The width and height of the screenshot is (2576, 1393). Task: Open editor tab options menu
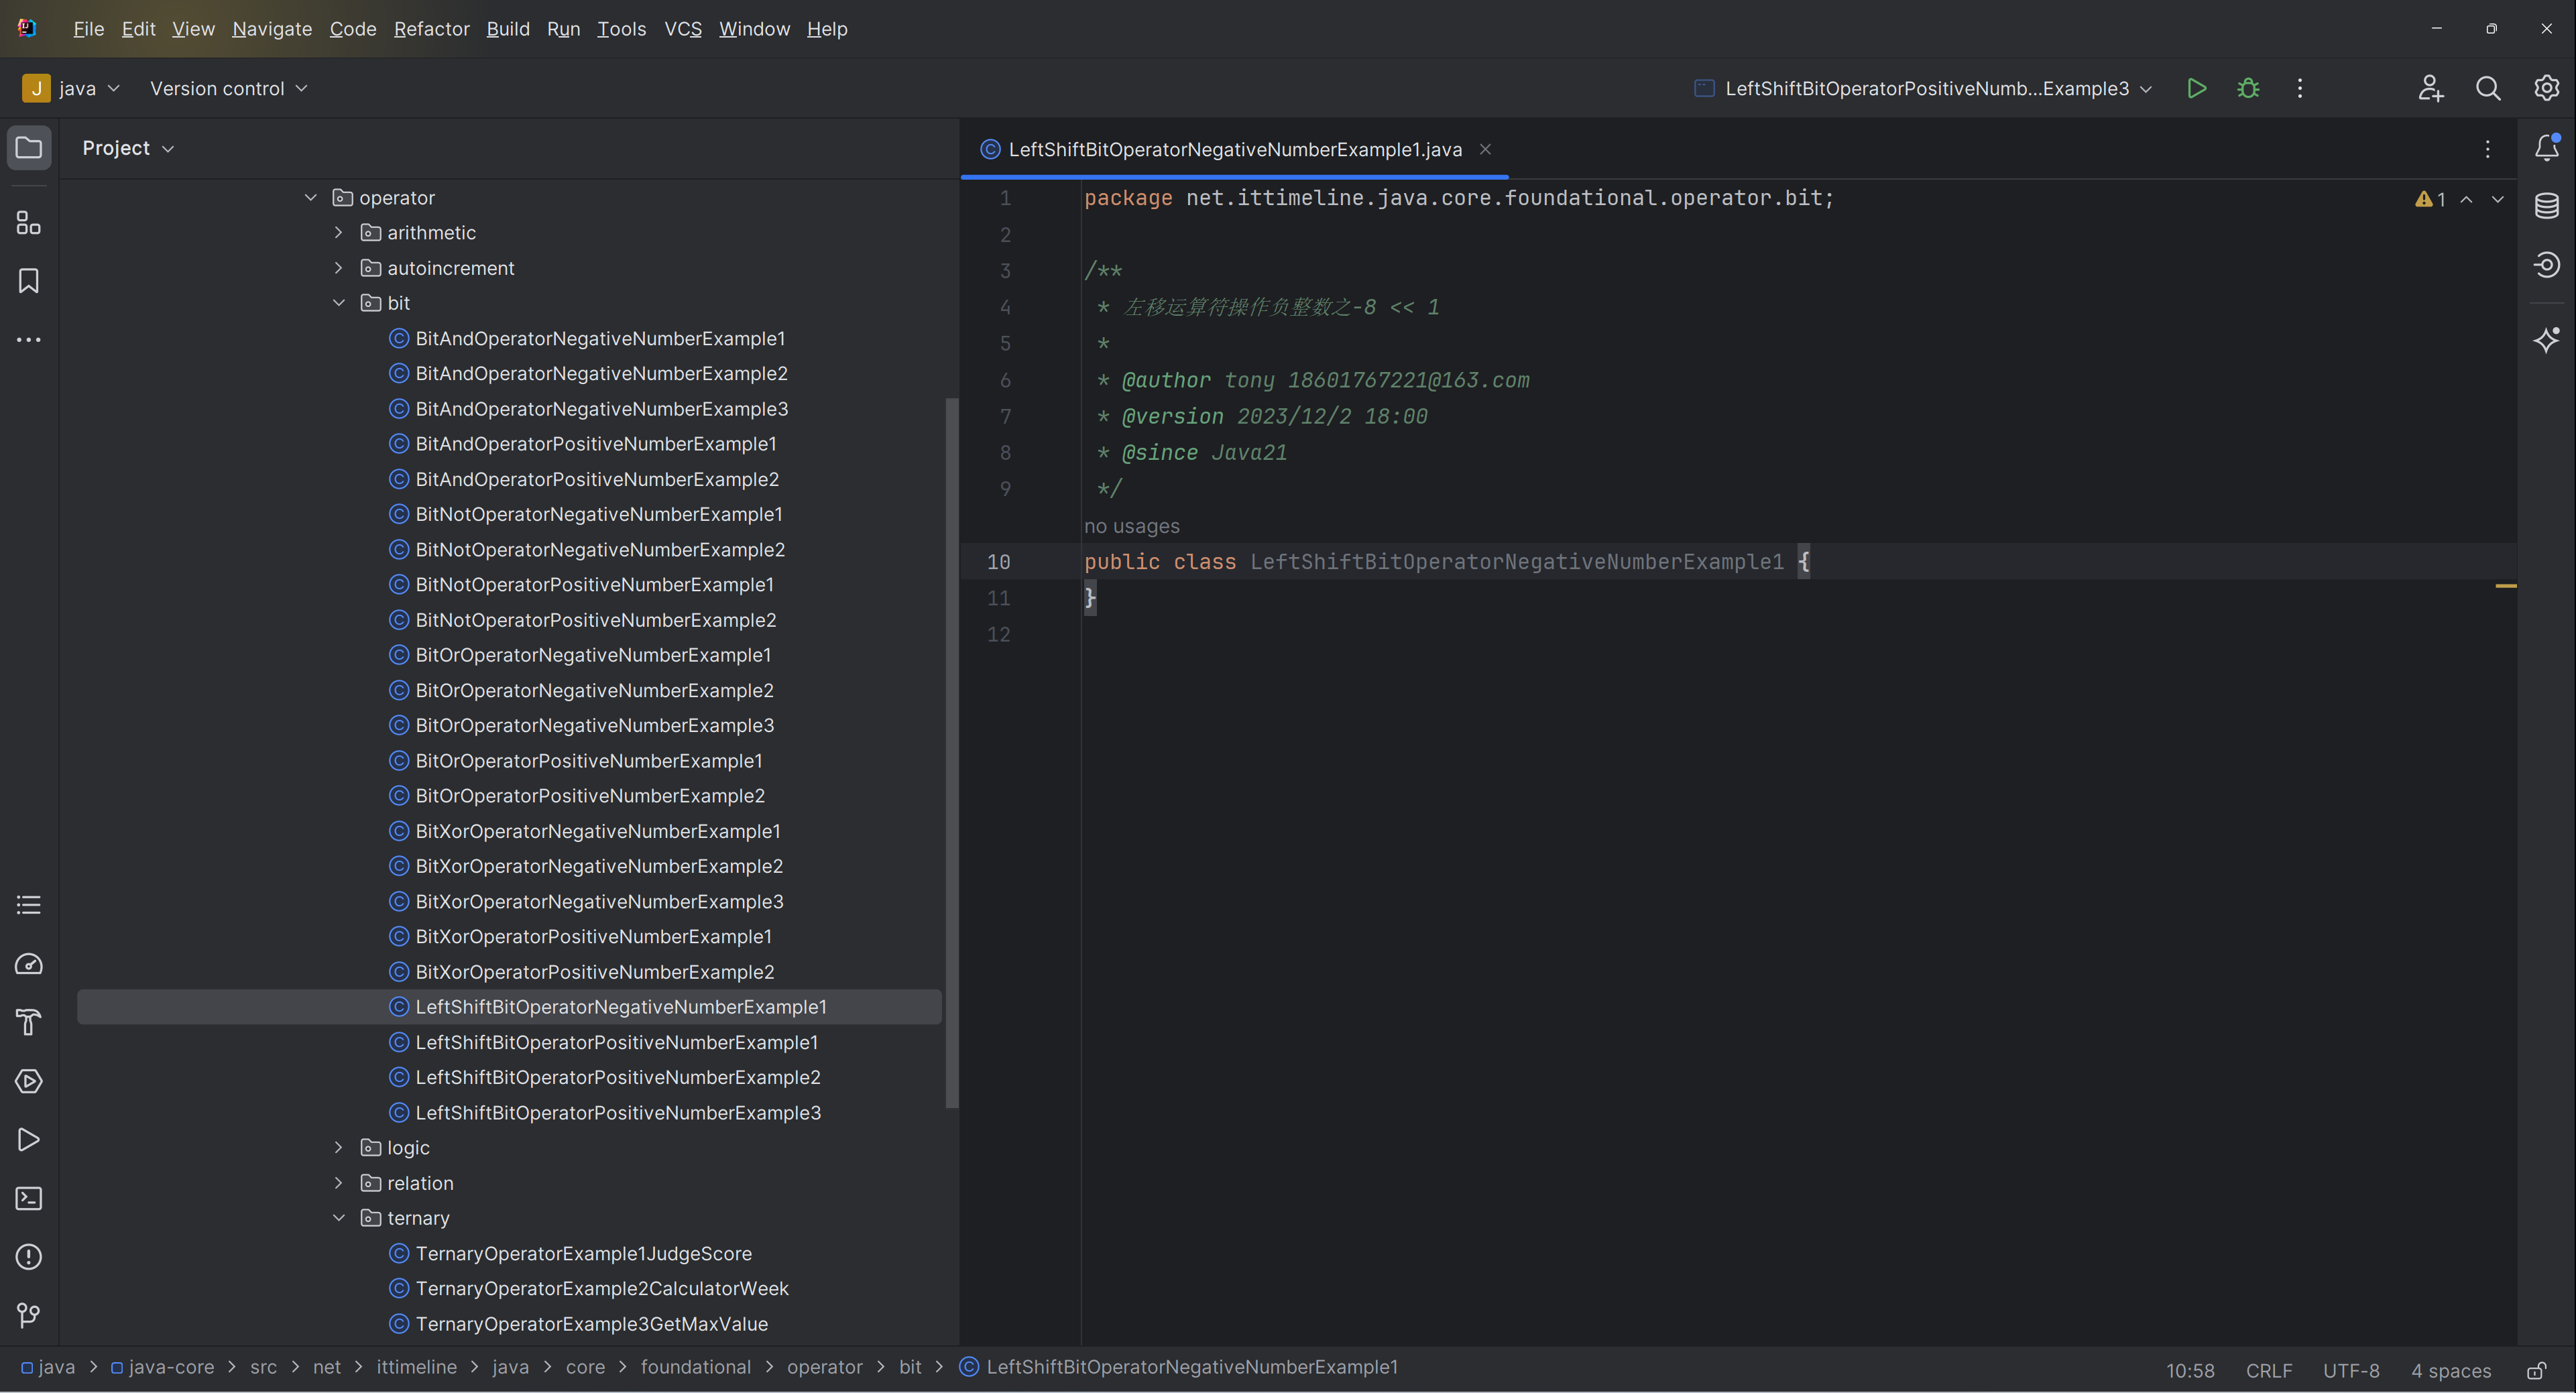pos(2488,149)
